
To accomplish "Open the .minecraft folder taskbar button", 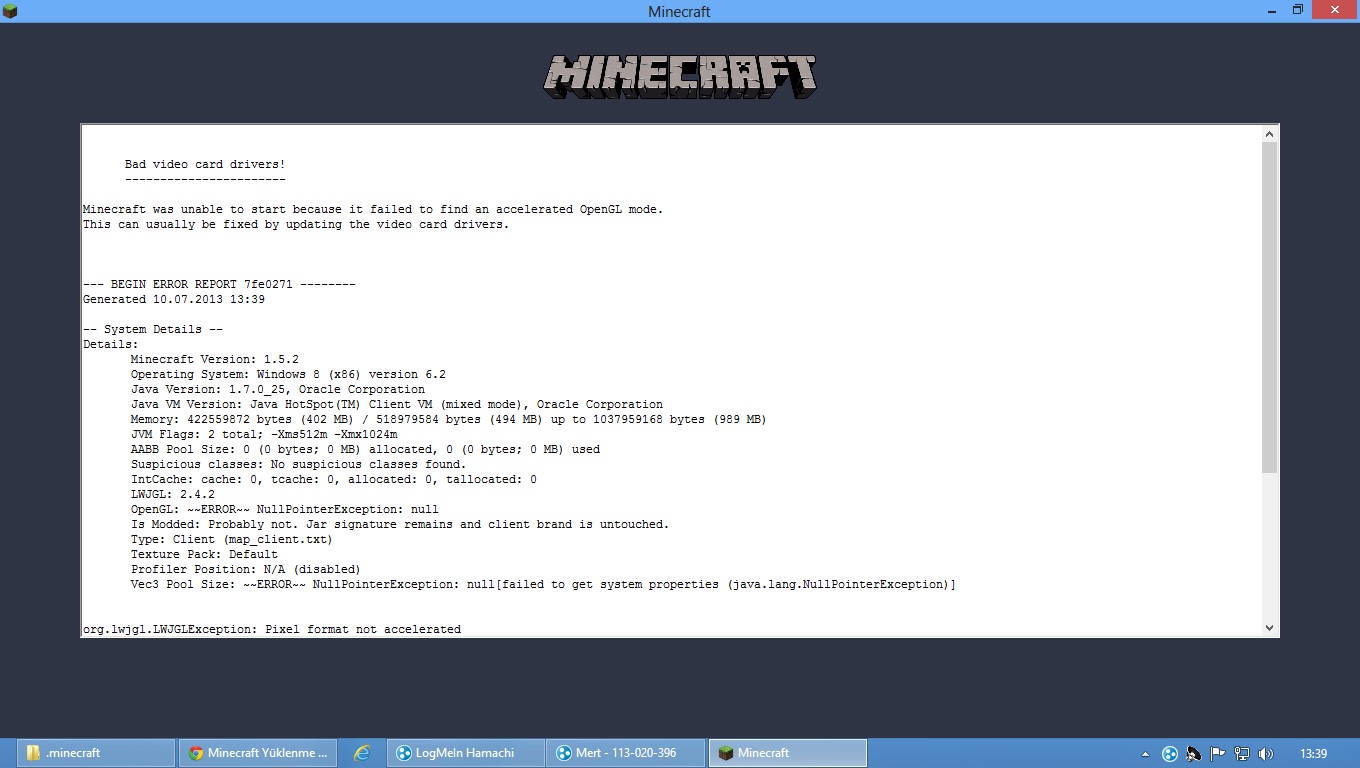I will [96, 753].
